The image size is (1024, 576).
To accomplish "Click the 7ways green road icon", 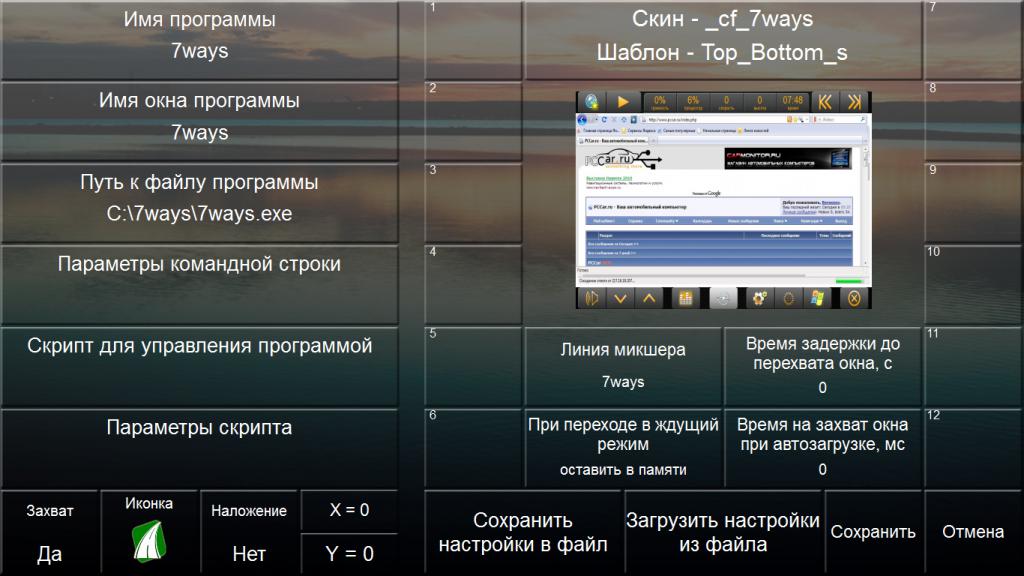I will [x=149, y=543].
